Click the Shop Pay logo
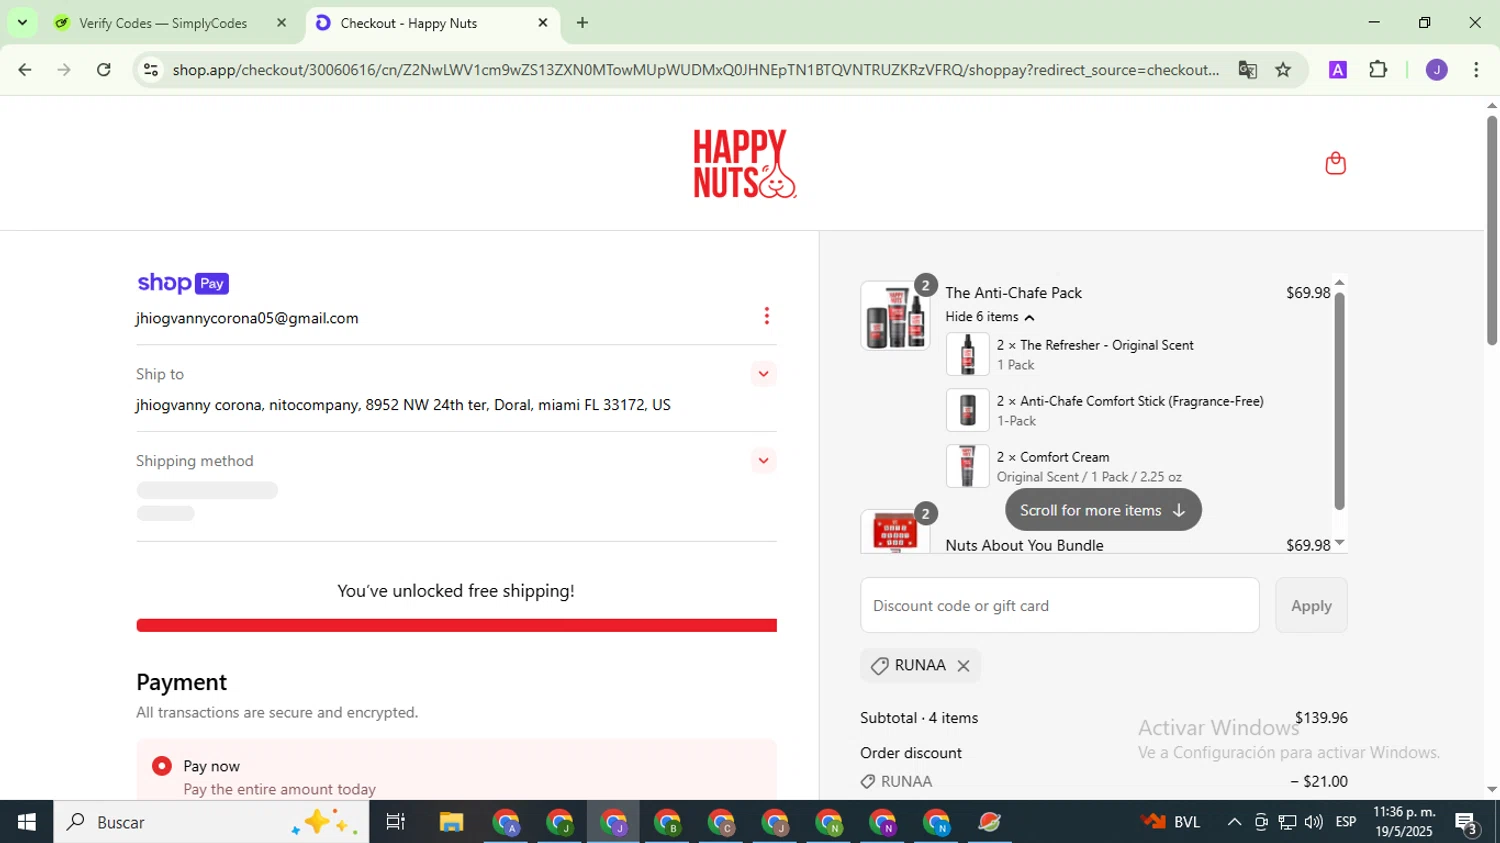This screenshot has height=843, width=1500. coord(183,283)
